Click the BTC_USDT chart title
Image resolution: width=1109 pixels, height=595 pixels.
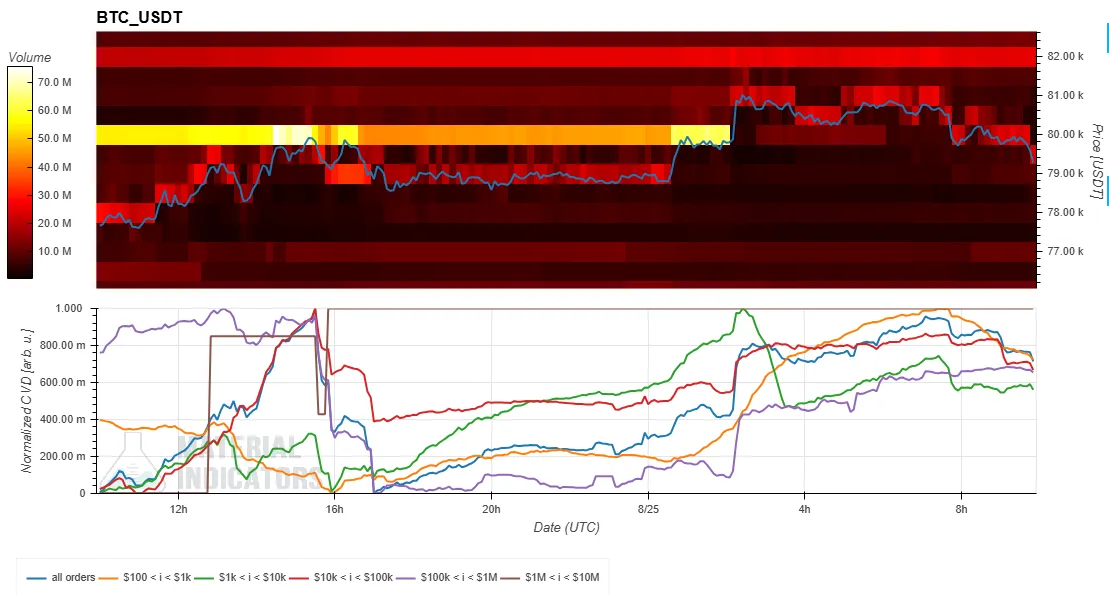tap(139, 18)
